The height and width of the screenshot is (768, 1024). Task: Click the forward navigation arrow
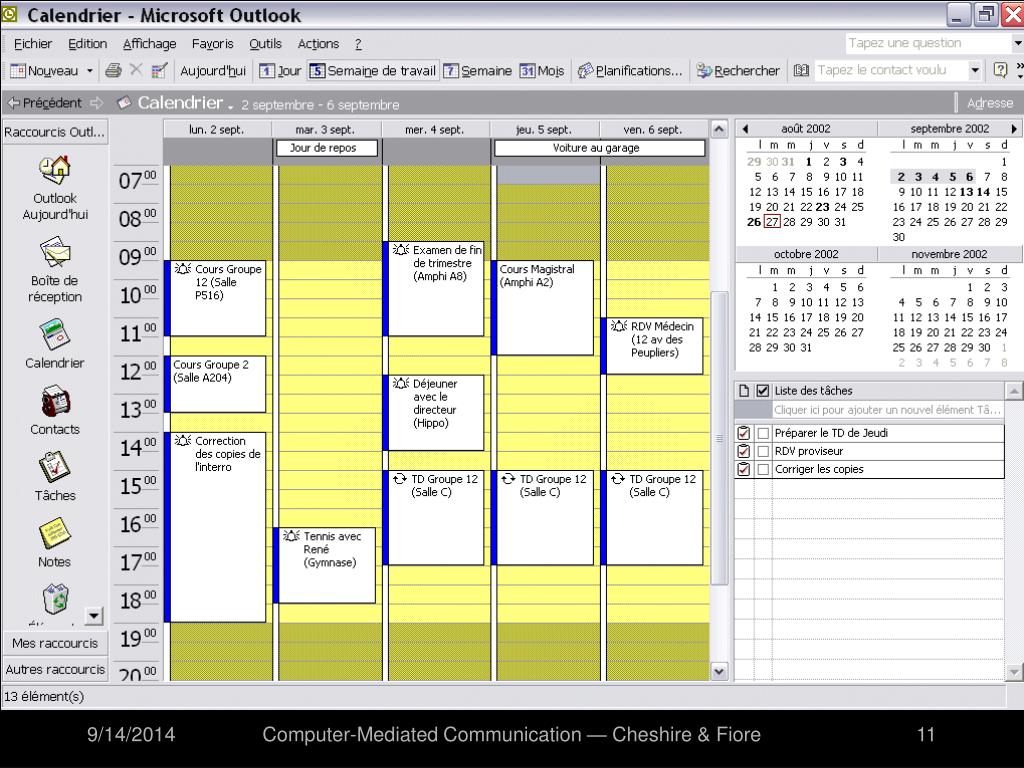97,103
